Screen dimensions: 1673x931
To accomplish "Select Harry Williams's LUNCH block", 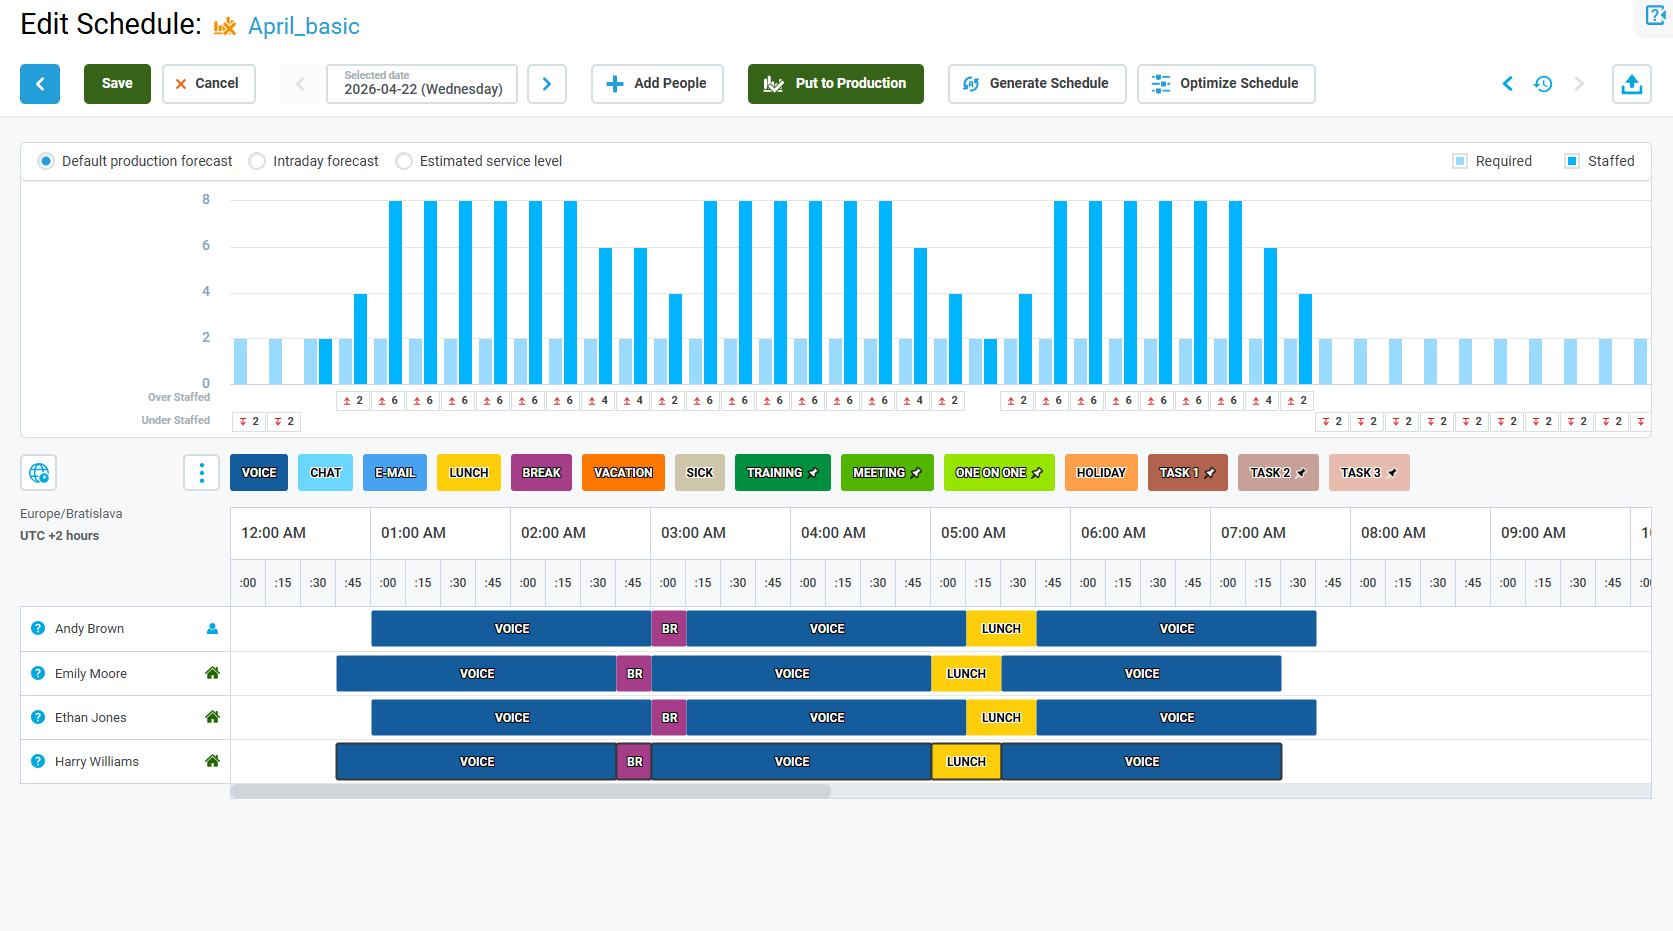I will click(966, 762).
